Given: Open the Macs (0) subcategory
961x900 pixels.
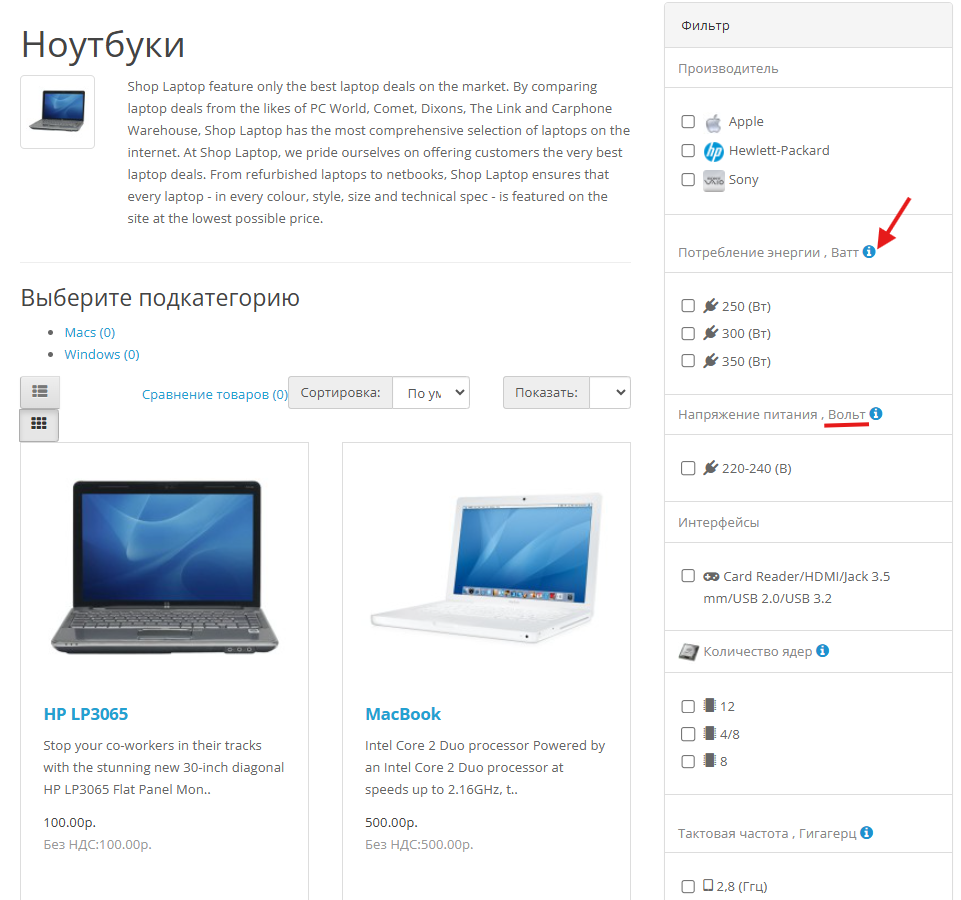Looking at the screenshot, I should pyautogui.click(x=89, y=332).
